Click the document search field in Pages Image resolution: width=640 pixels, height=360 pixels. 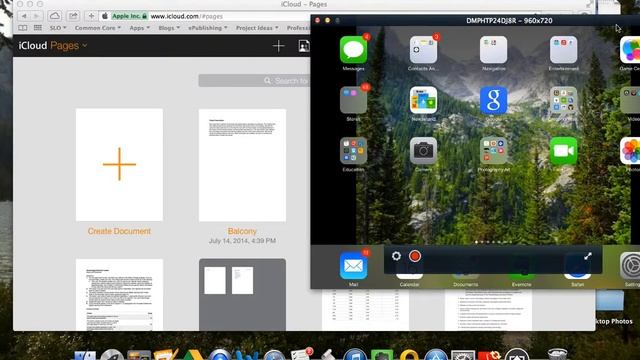point(255,81)
